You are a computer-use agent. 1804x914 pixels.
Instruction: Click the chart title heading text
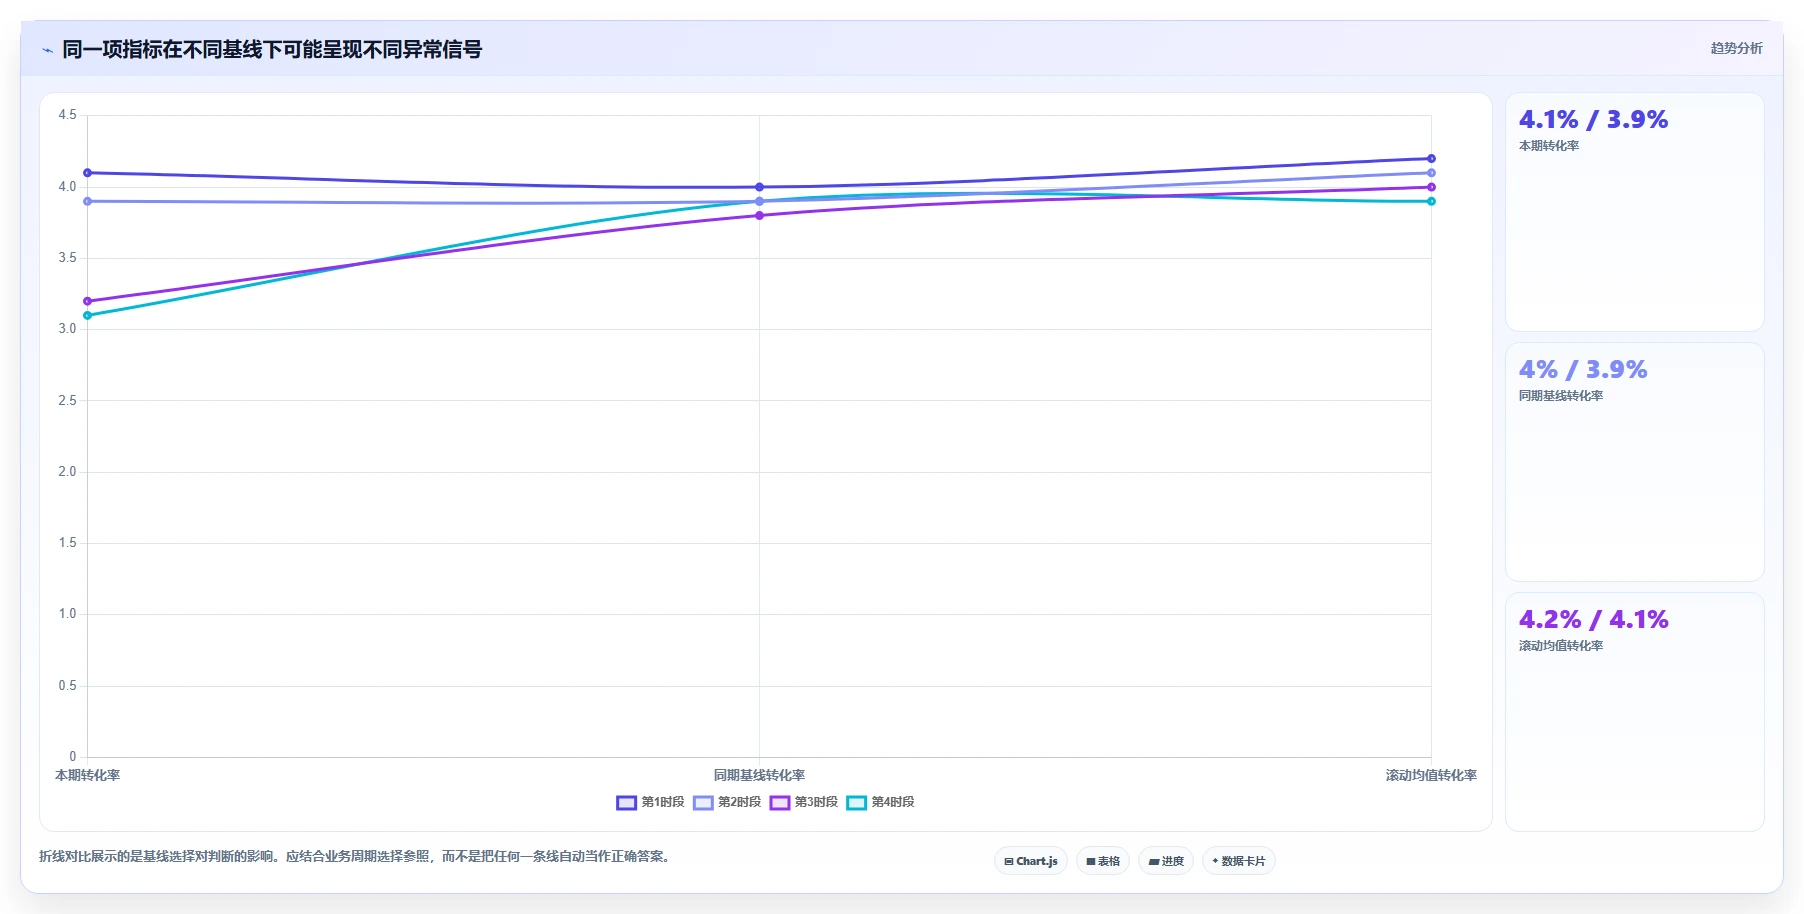point(272,49)
